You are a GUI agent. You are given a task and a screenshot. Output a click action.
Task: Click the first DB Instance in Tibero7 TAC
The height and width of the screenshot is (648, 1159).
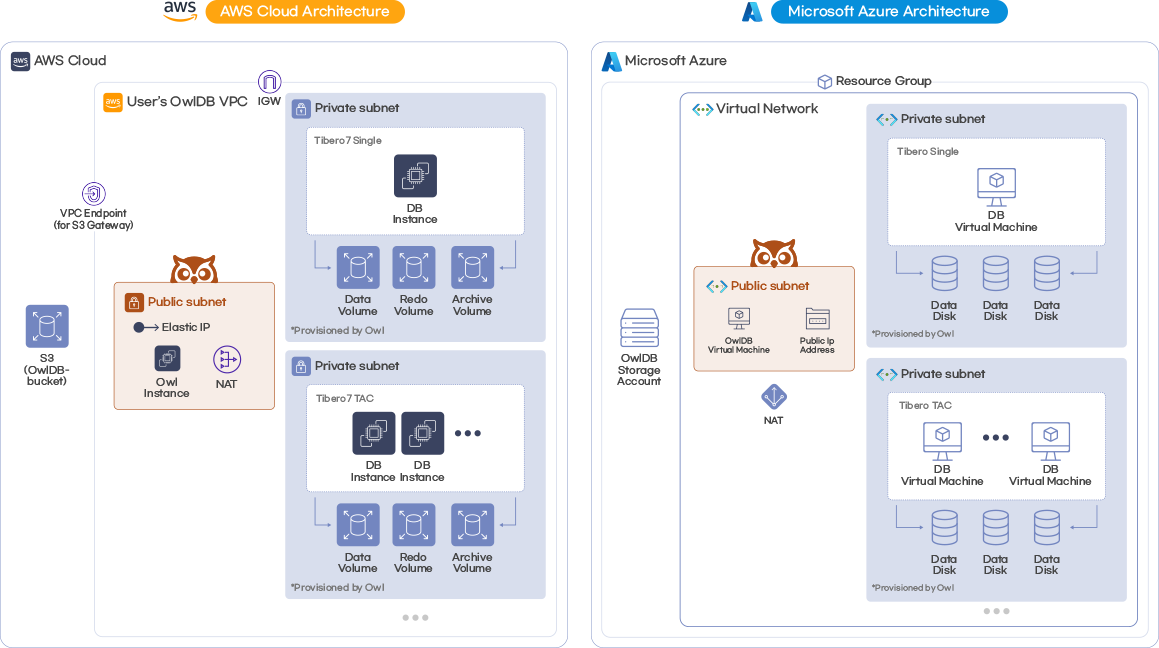373,433
